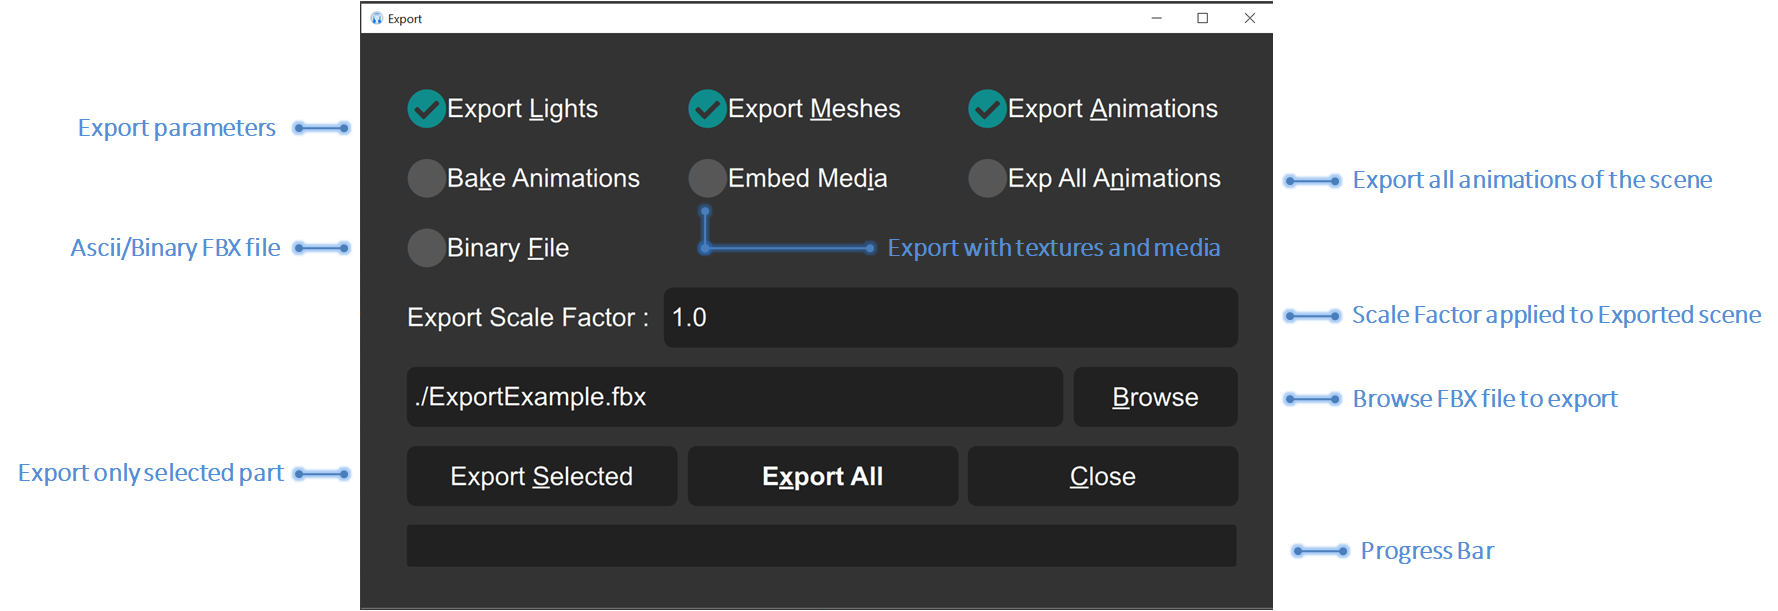Enable the Embed Media option
The width and height of the screenshot is (1778, 611).
coord(707,178)
